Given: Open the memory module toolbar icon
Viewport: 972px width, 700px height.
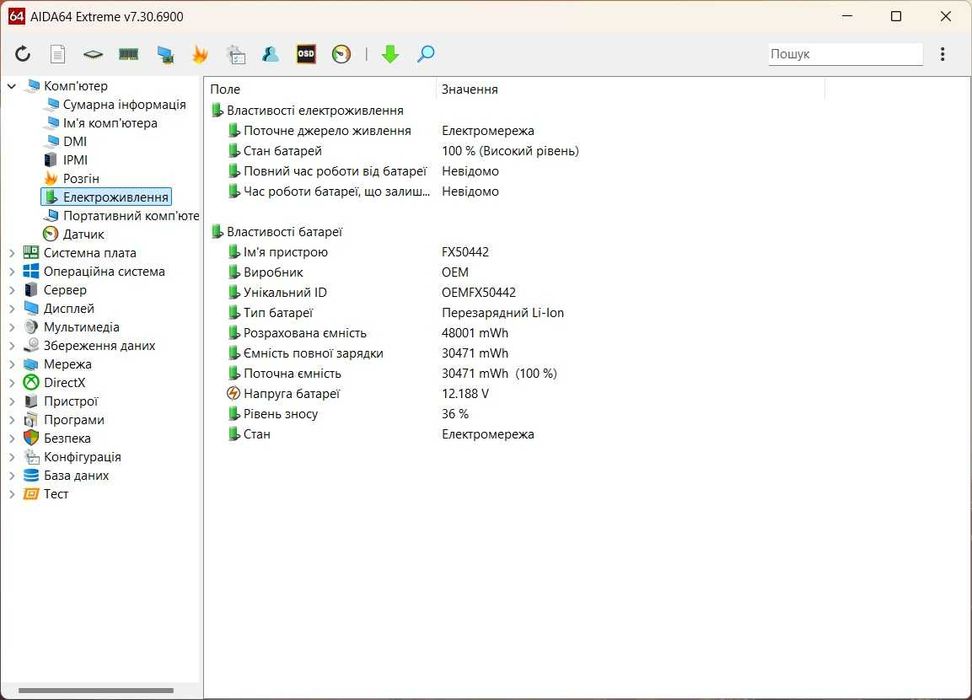Looking at the screenshot, I should (x=128, y=55).
